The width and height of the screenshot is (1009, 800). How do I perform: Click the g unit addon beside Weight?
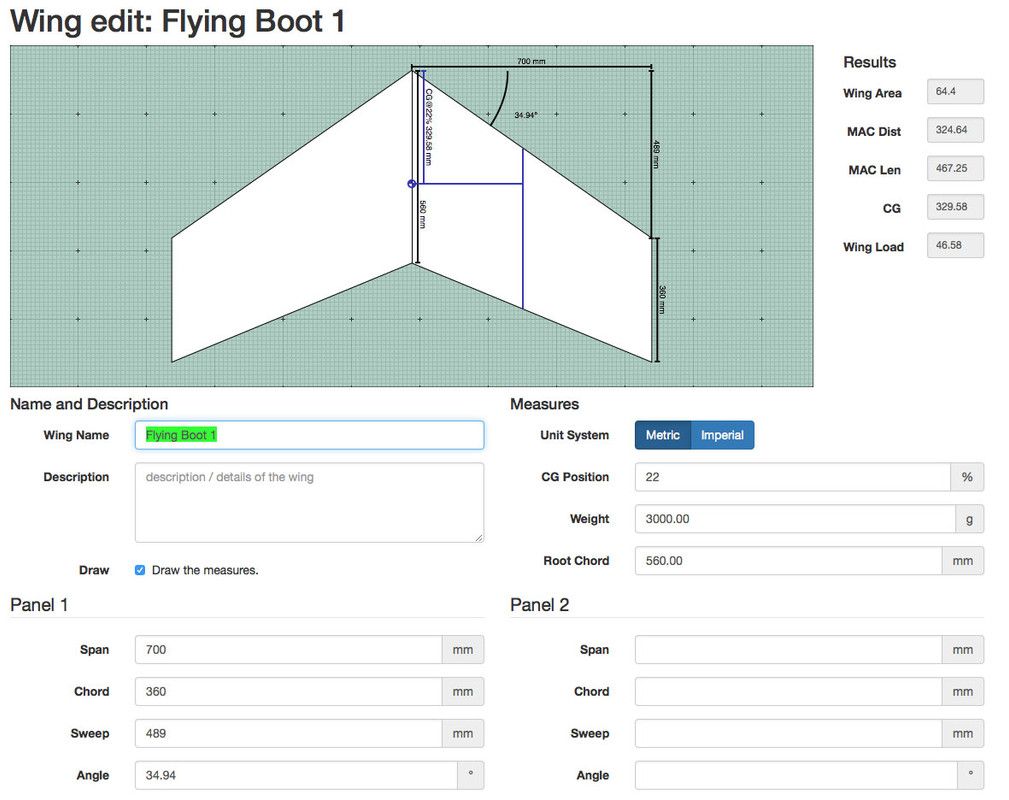(x=970, y=519)
